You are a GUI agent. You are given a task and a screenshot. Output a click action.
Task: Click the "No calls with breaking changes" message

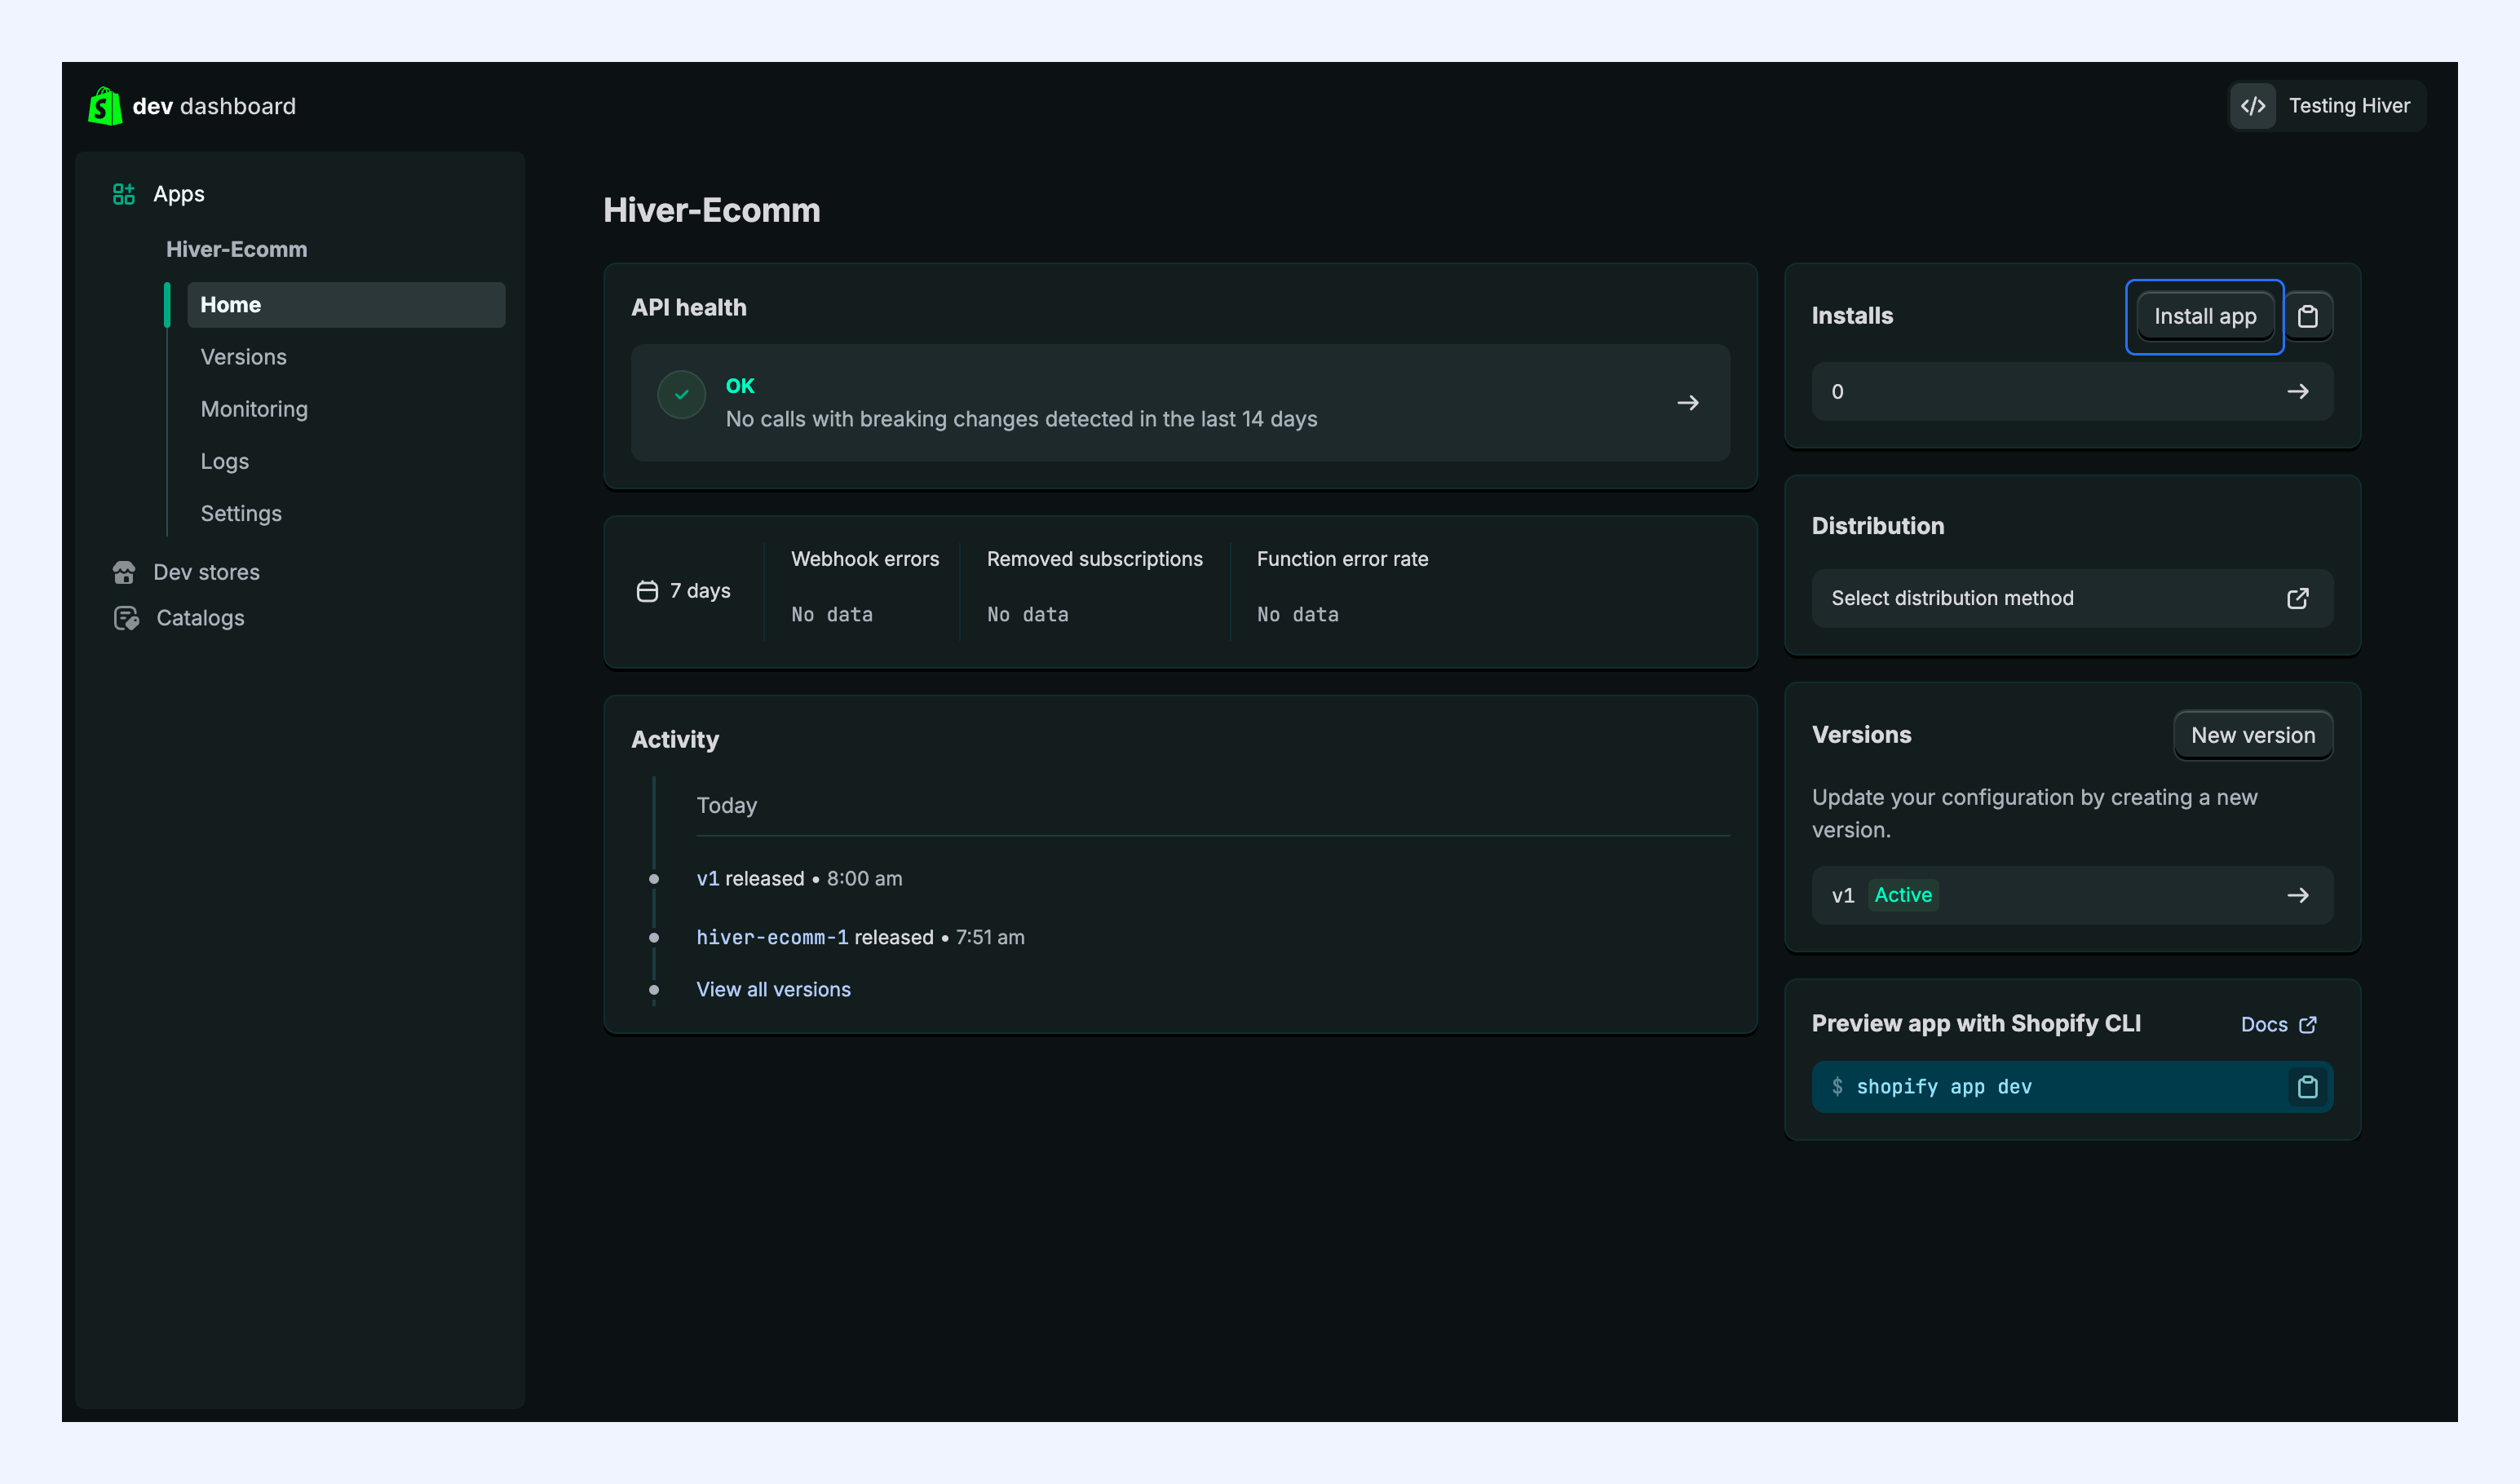coord(1022,419)
